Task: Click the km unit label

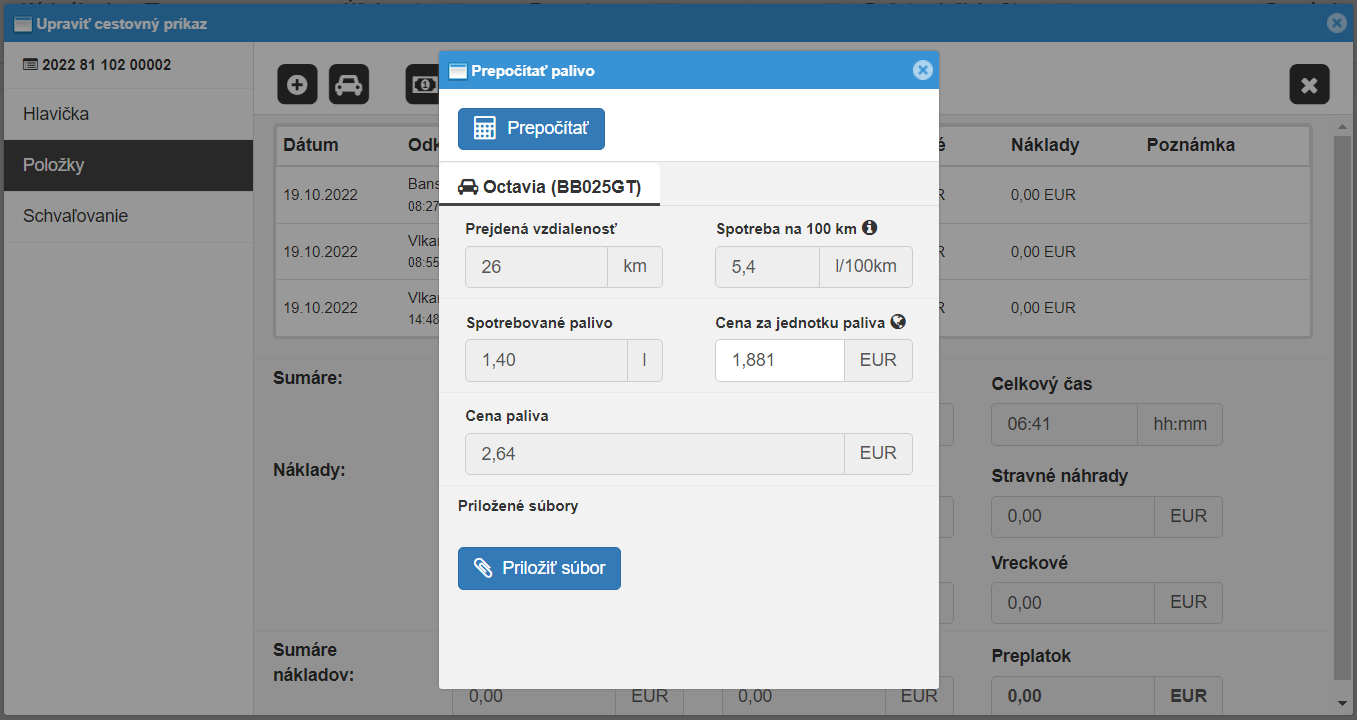Action: point(635,267)
